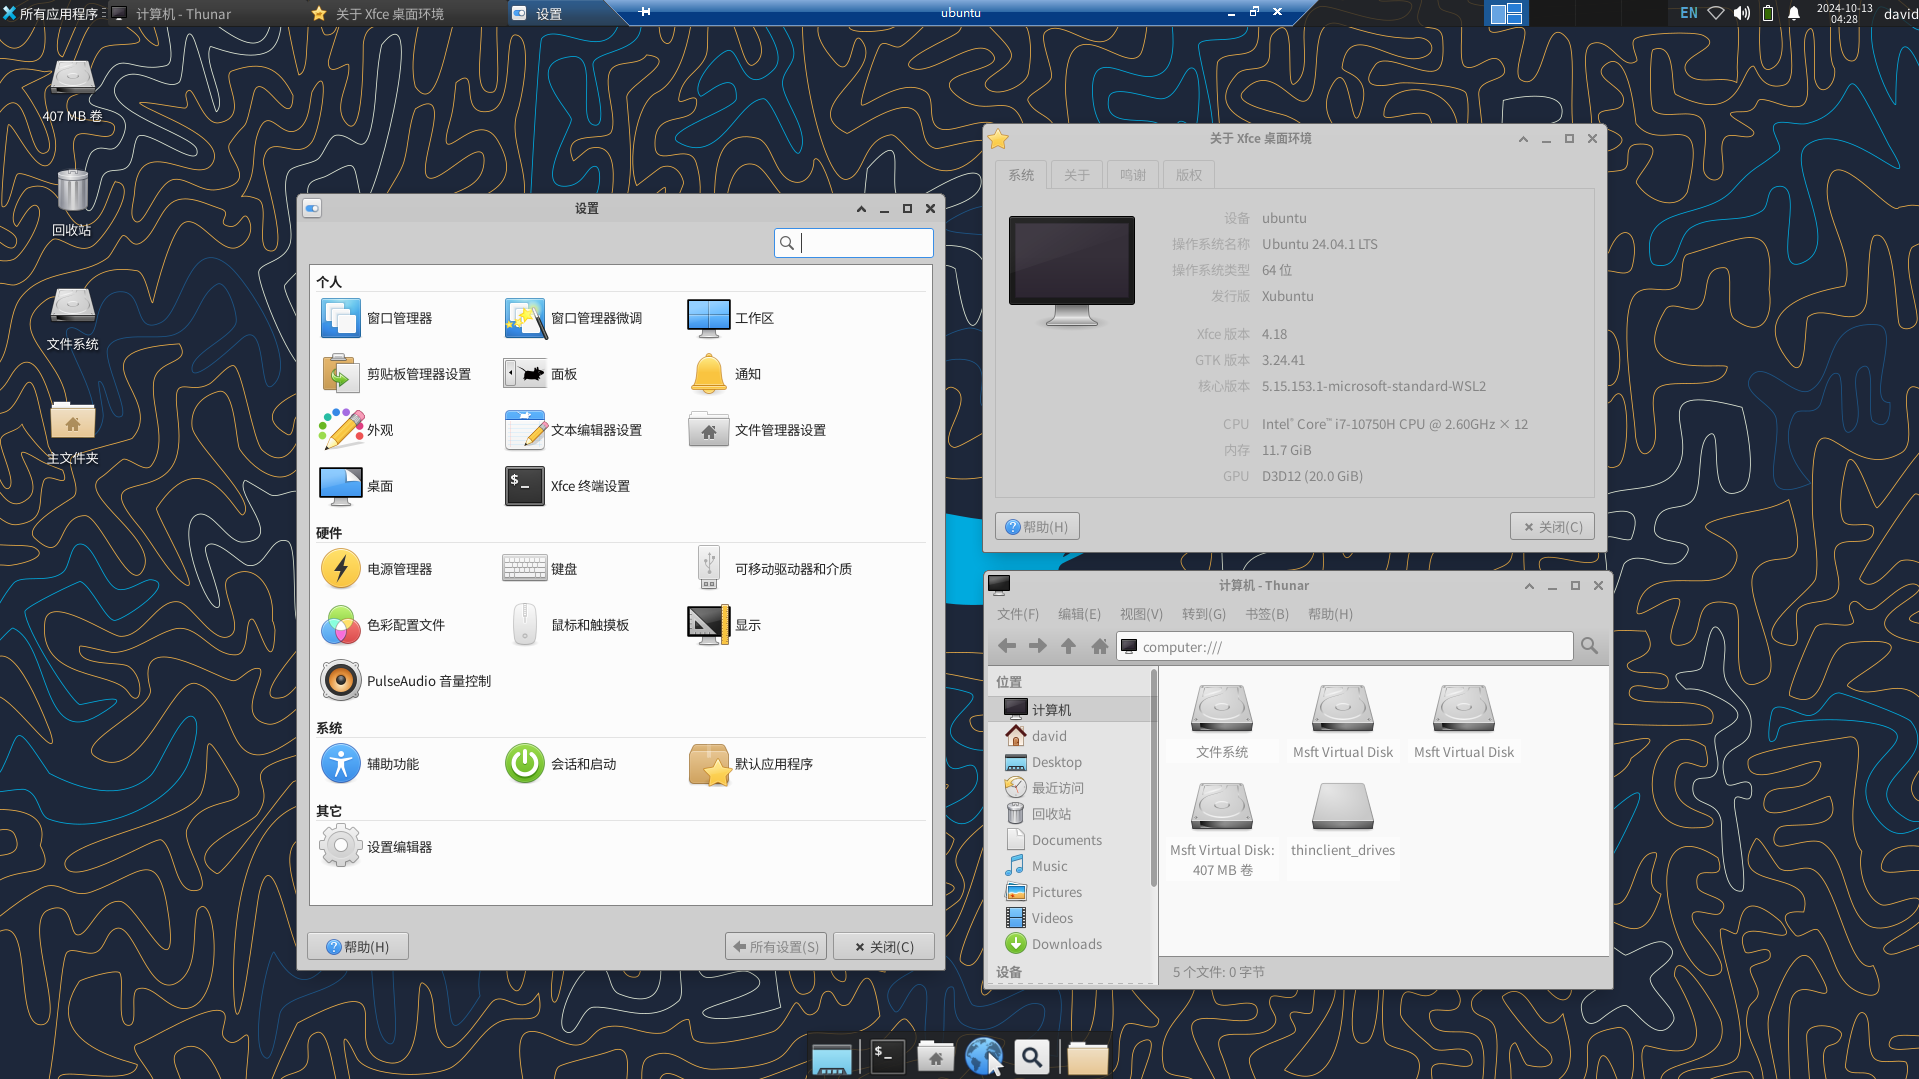Click Close (关闭) button in Settings window
Screen dimensions: 1919x1079
pos(884,946)
